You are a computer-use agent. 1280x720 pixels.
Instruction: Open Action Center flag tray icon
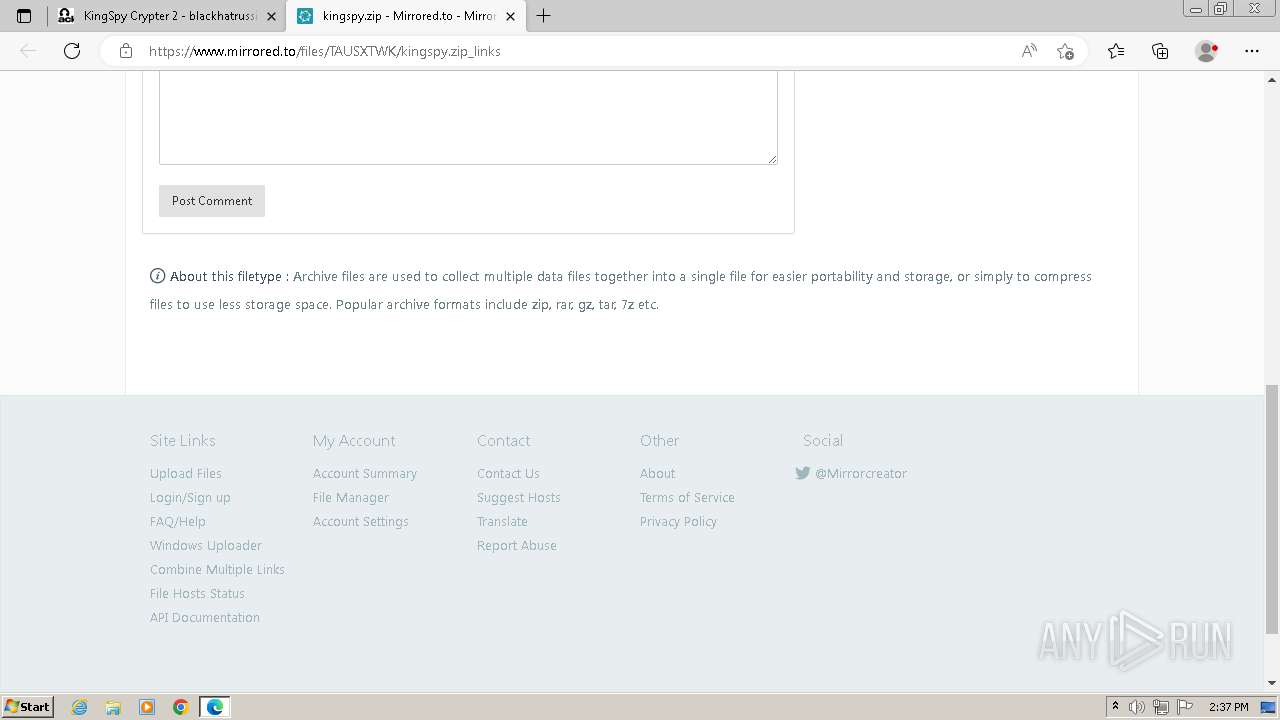1185,707
